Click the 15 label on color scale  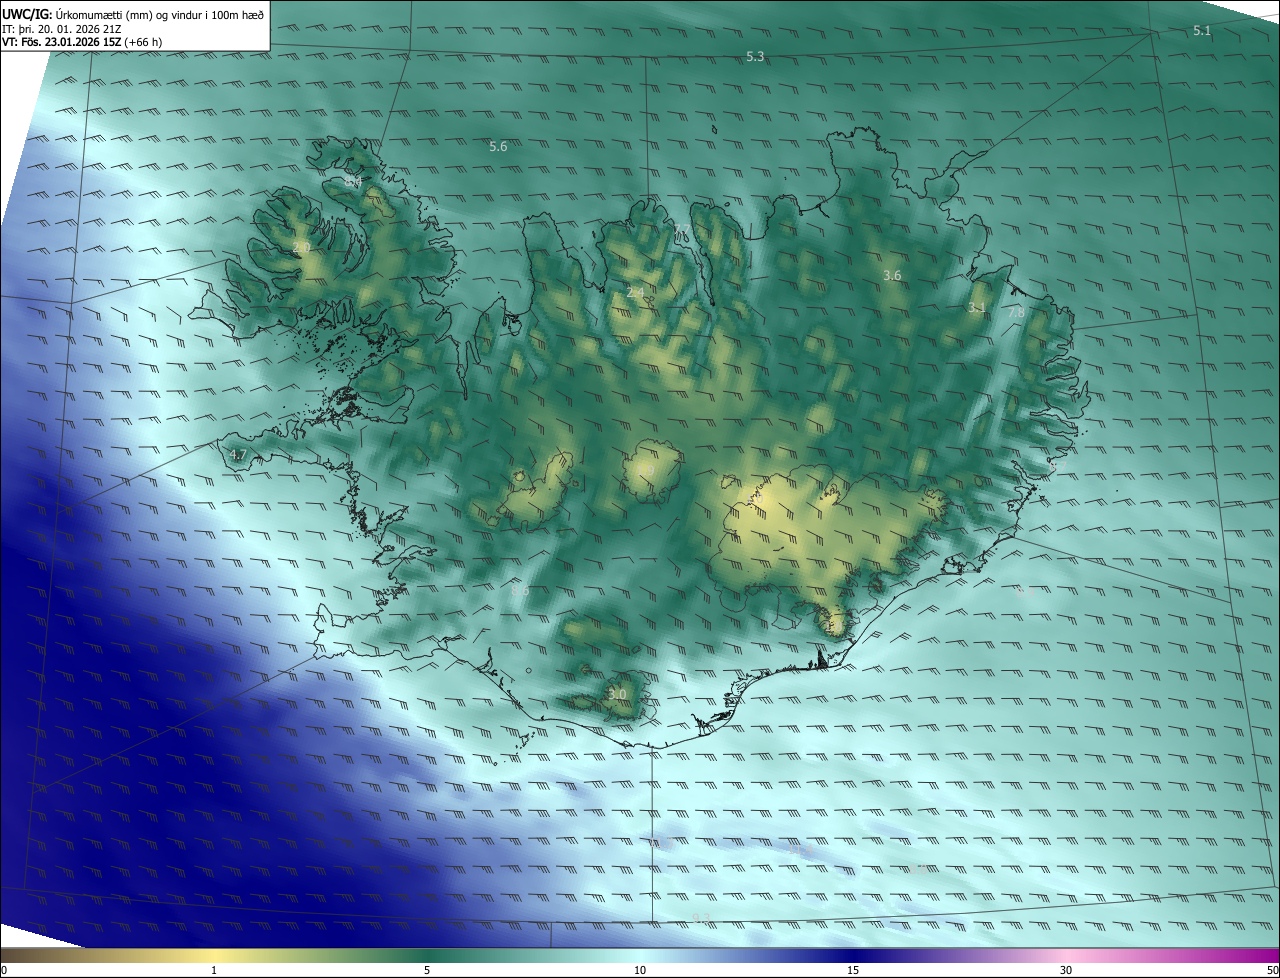point(853,970)
